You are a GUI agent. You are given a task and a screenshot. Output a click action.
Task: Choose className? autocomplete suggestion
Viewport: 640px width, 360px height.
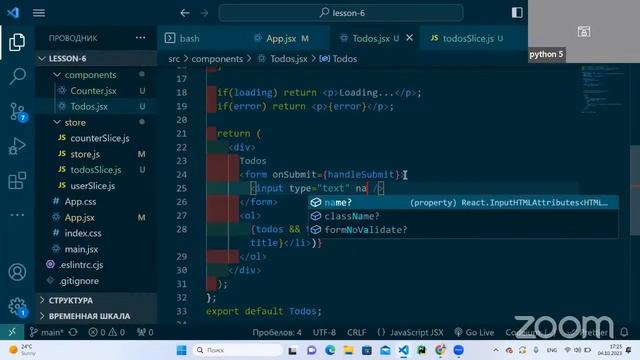pyautogui.click(x=463, y=216)
